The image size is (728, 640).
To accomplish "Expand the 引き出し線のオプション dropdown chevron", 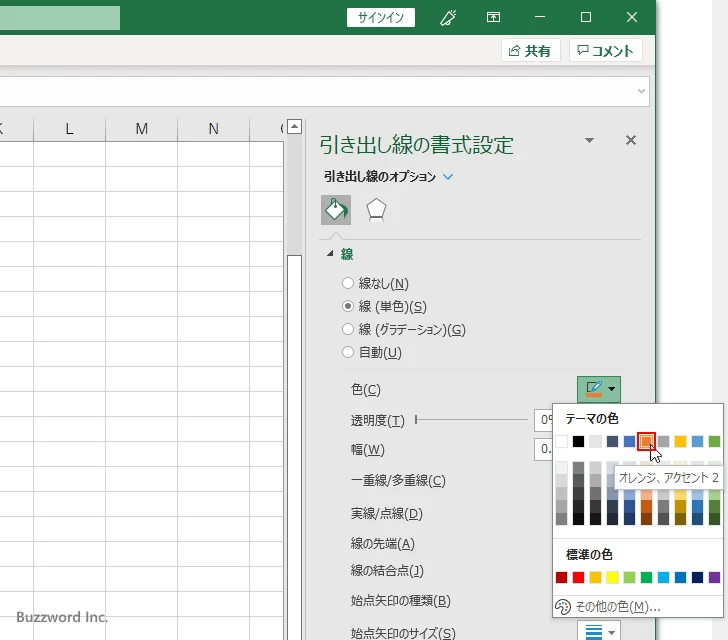I will click(448, 176).
